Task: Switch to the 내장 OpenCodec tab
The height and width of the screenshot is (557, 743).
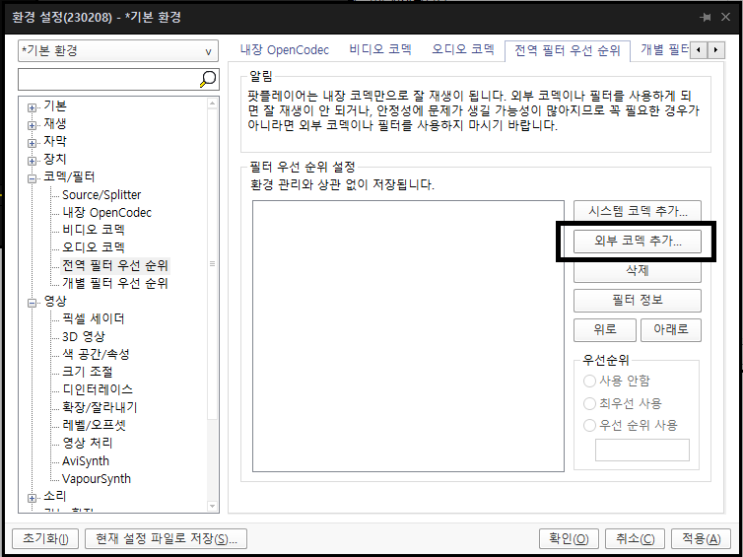Action: [x=284, y=50]
